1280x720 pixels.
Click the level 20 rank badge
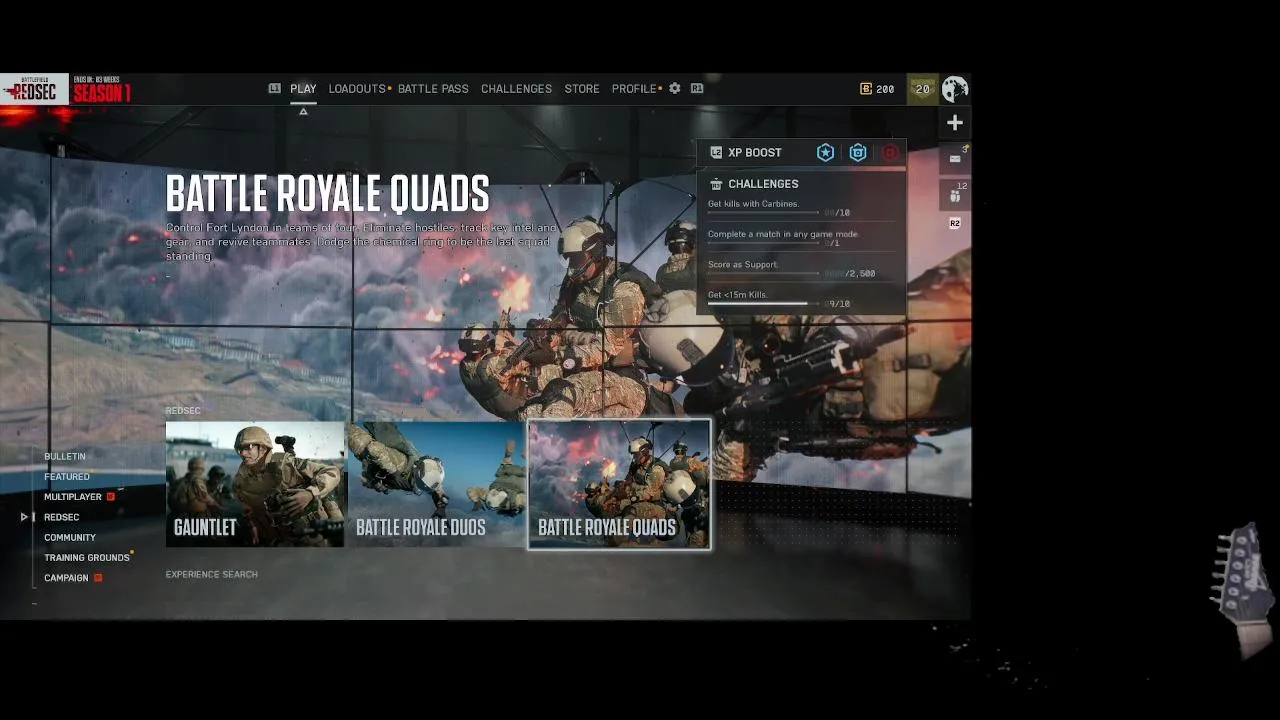coord(923,89)
